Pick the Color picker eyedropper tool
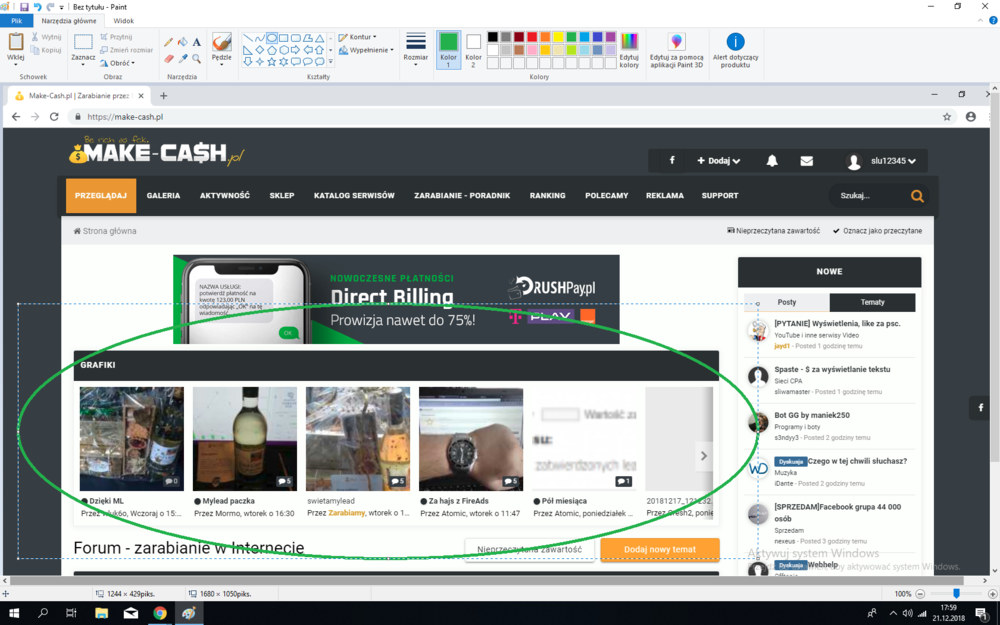1000x625 pixels. pos(183,59)
